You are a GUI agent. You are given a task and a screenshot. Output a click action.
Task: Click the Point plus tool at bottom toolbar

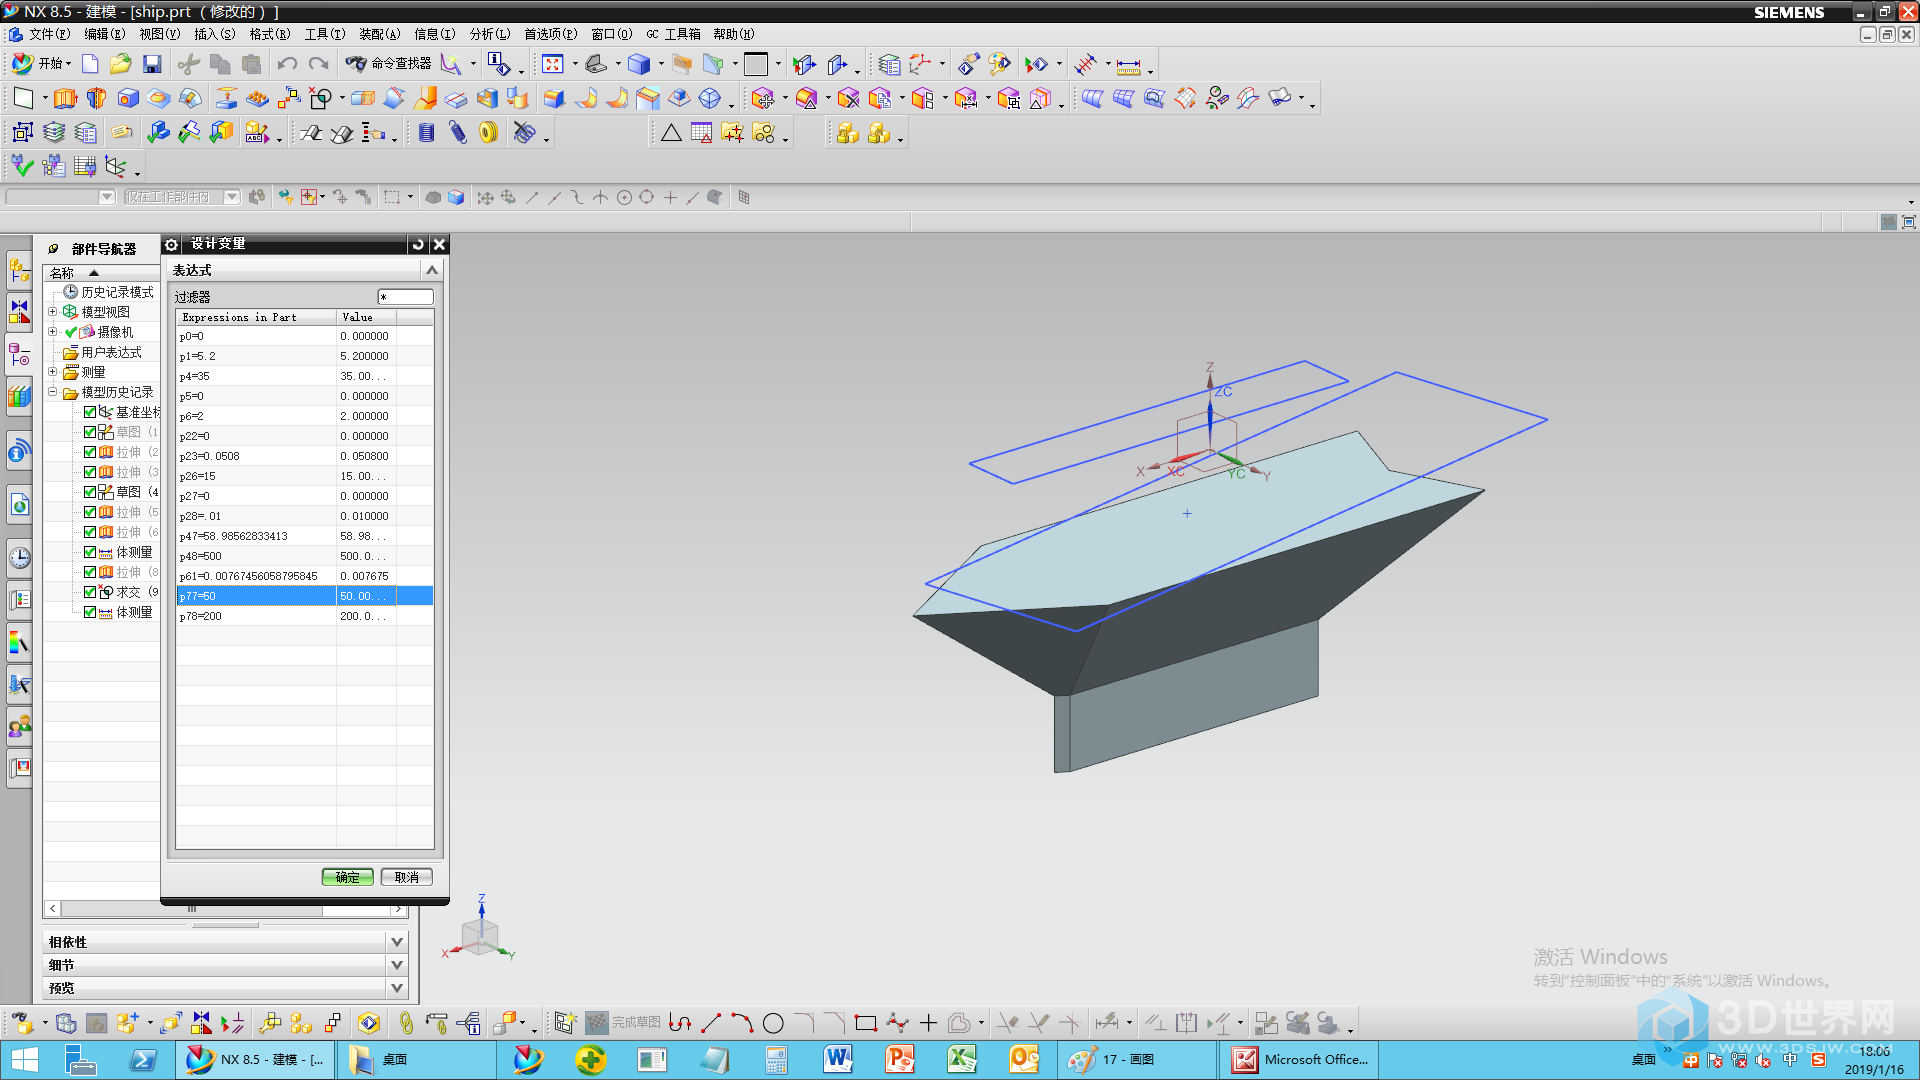click(x=928, y=1023)
